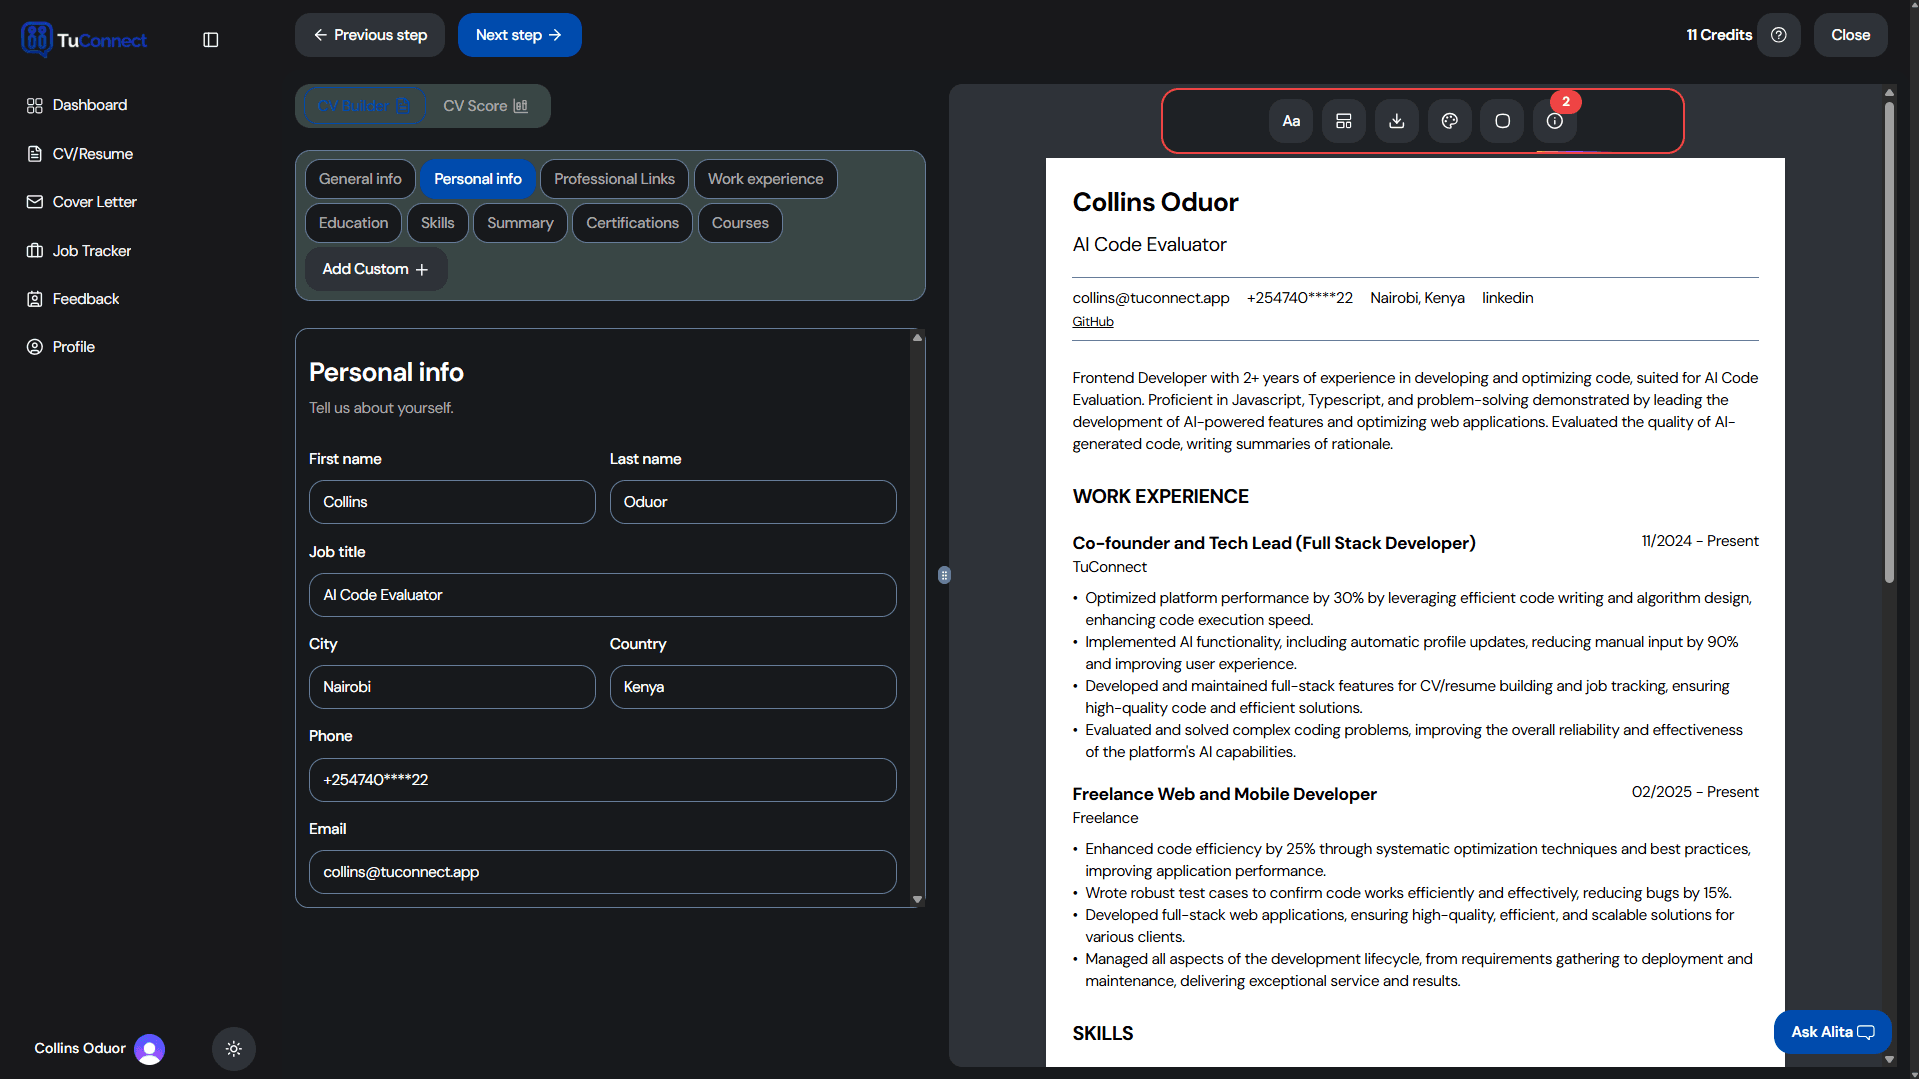Screen dimensions: 1919x1079
Task: Click the TuConnect logo
Action: [x=84, y=39]
